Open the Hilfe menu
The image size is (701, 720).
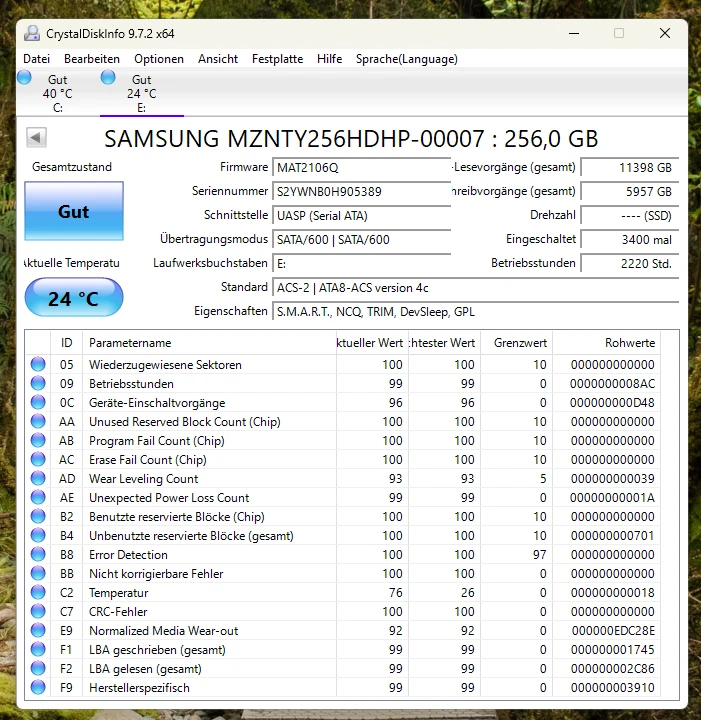coord(330,59)
